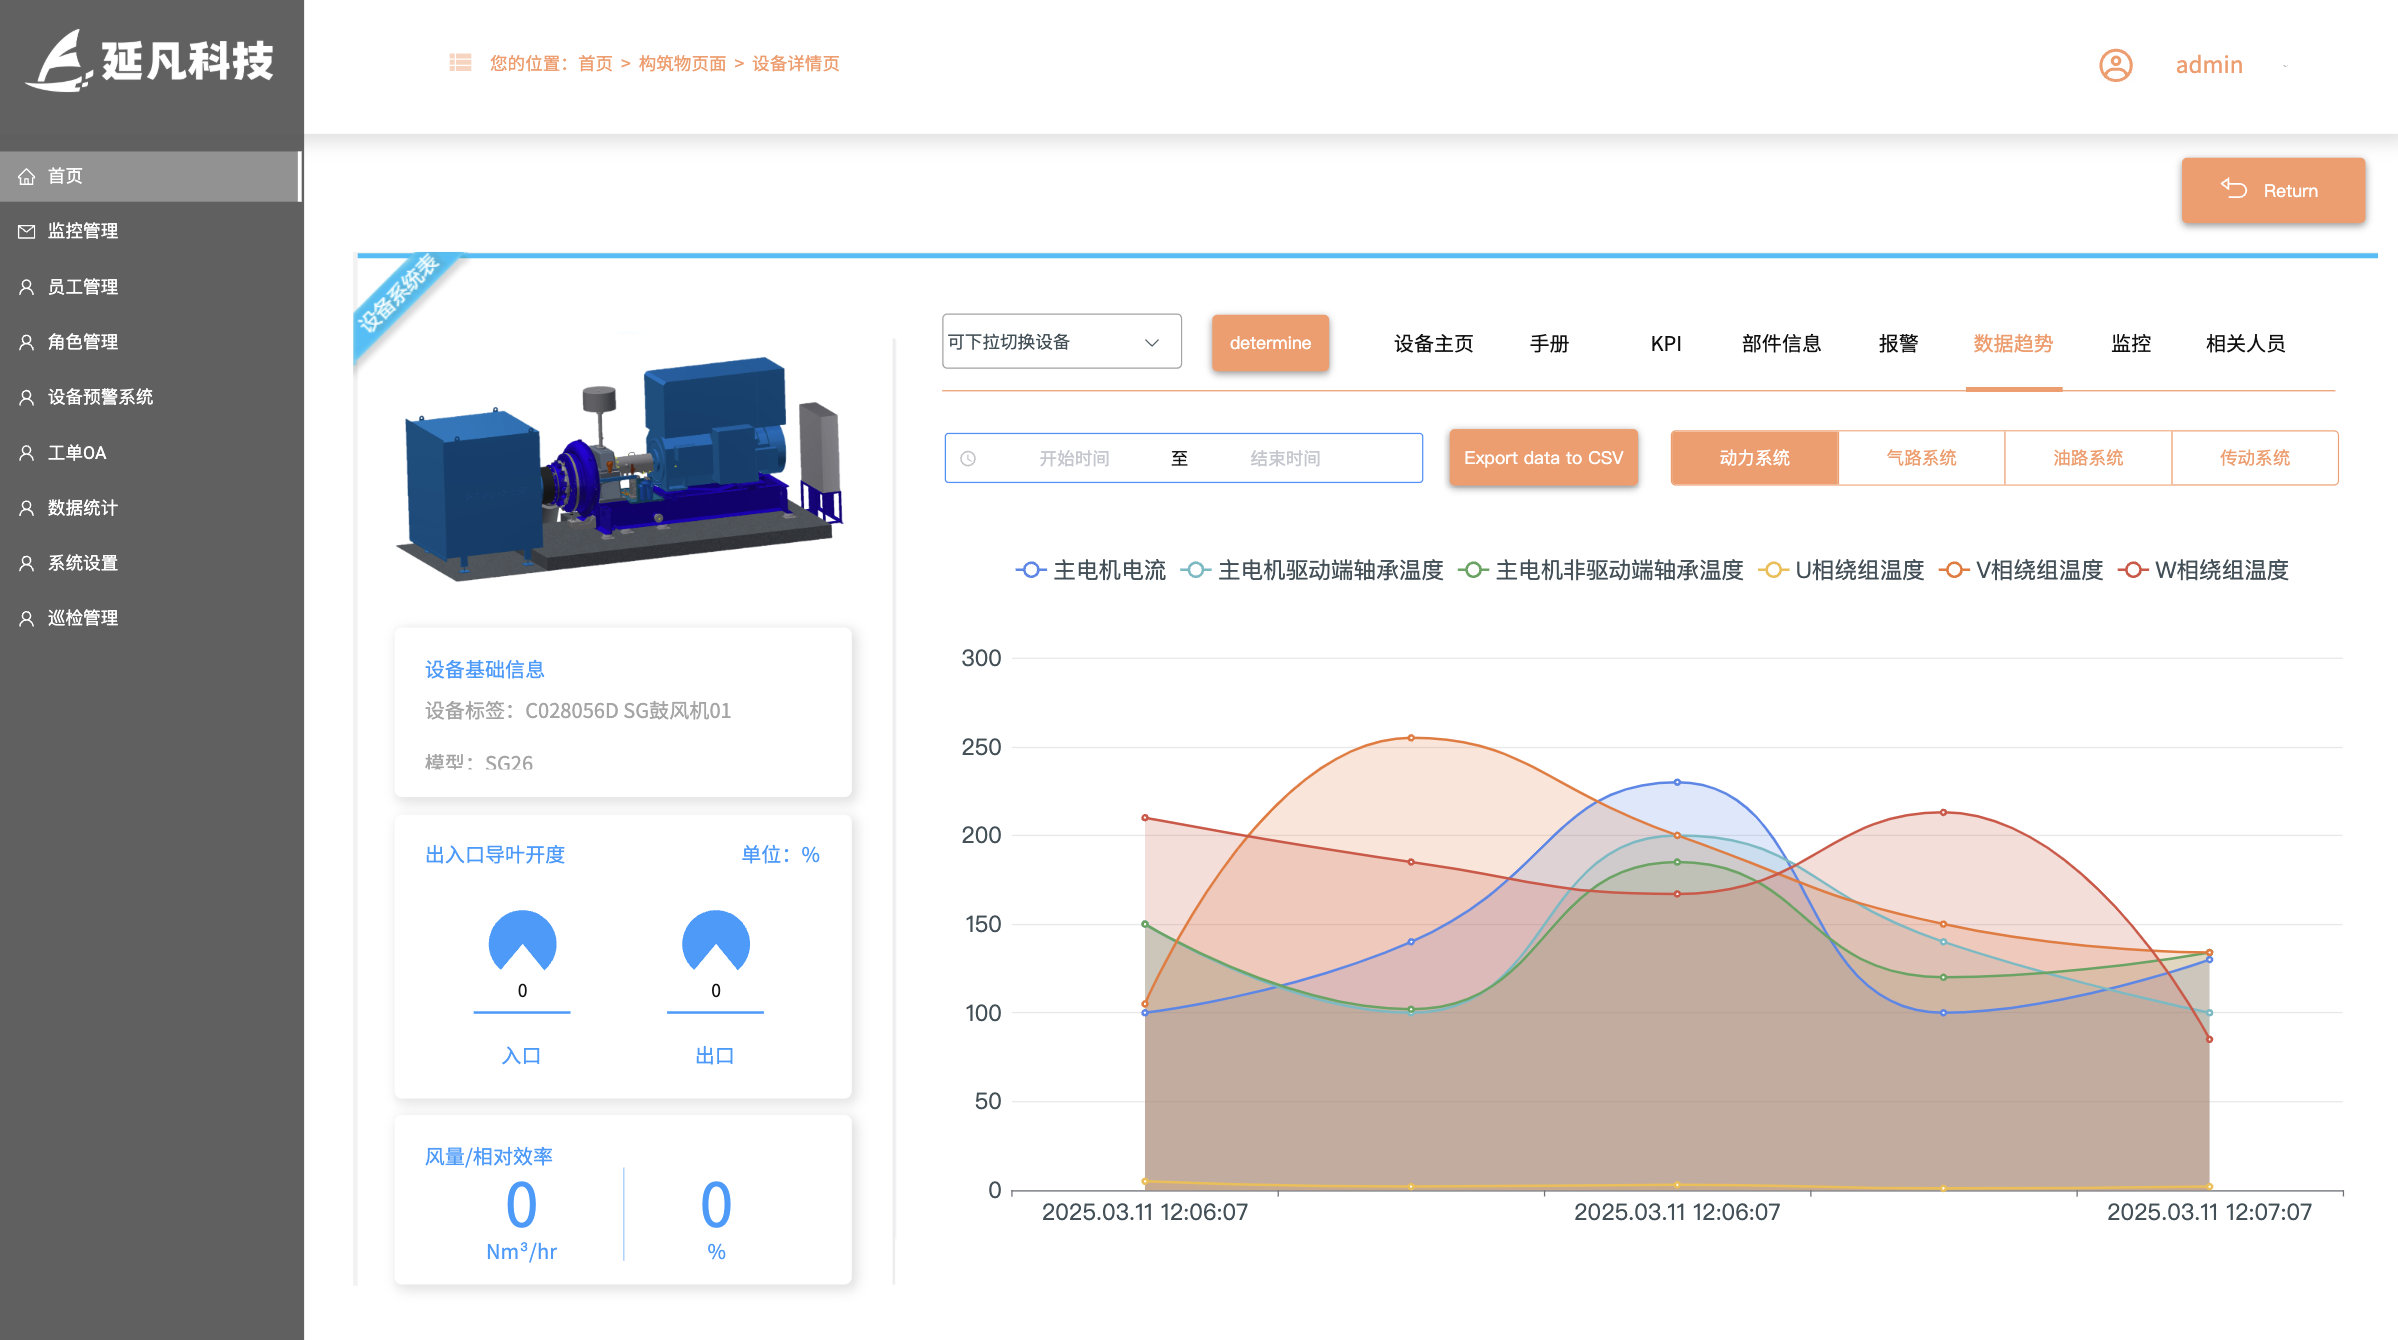Screen dimensions: 2398x1340
Task: Click the envelope icon next to 监控管理
Action: 27,231
